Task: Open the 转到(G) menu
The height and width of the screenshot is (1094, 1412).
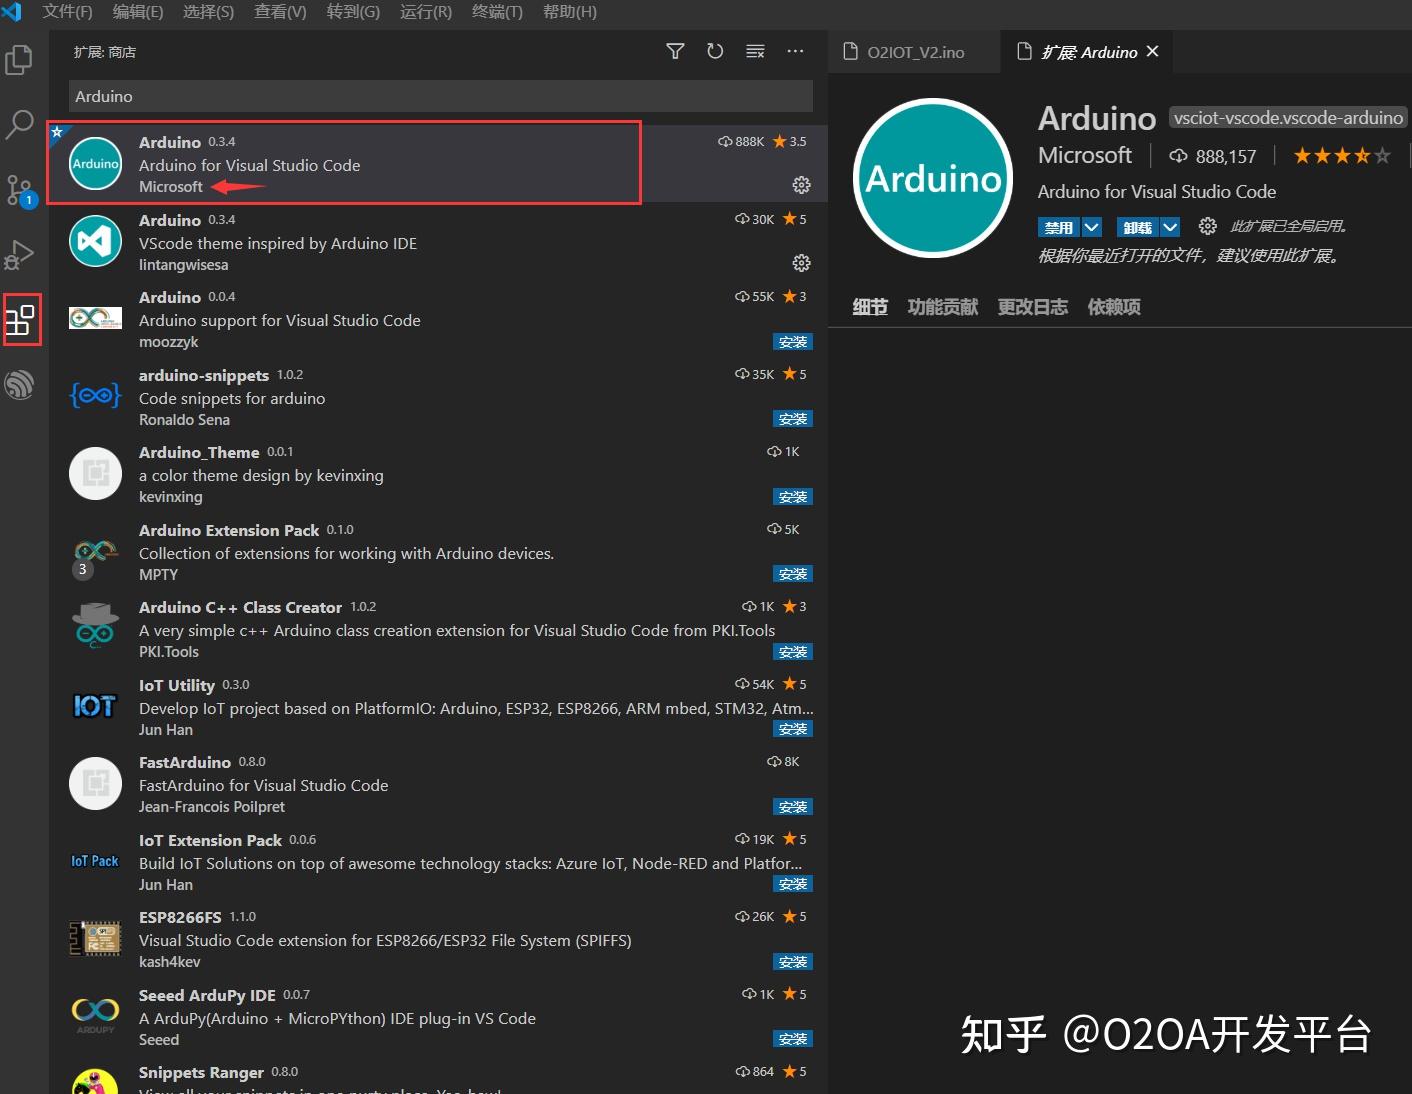Action: pyautogui.click(x=353, y=12)
